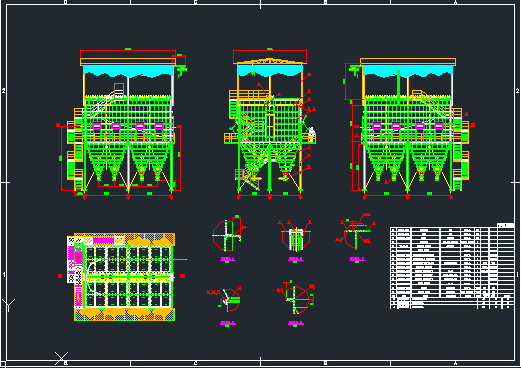The height and width of the screenshot is (368, 521).
Task: Select the center side elevation view drawing
Action: [270, 124]
